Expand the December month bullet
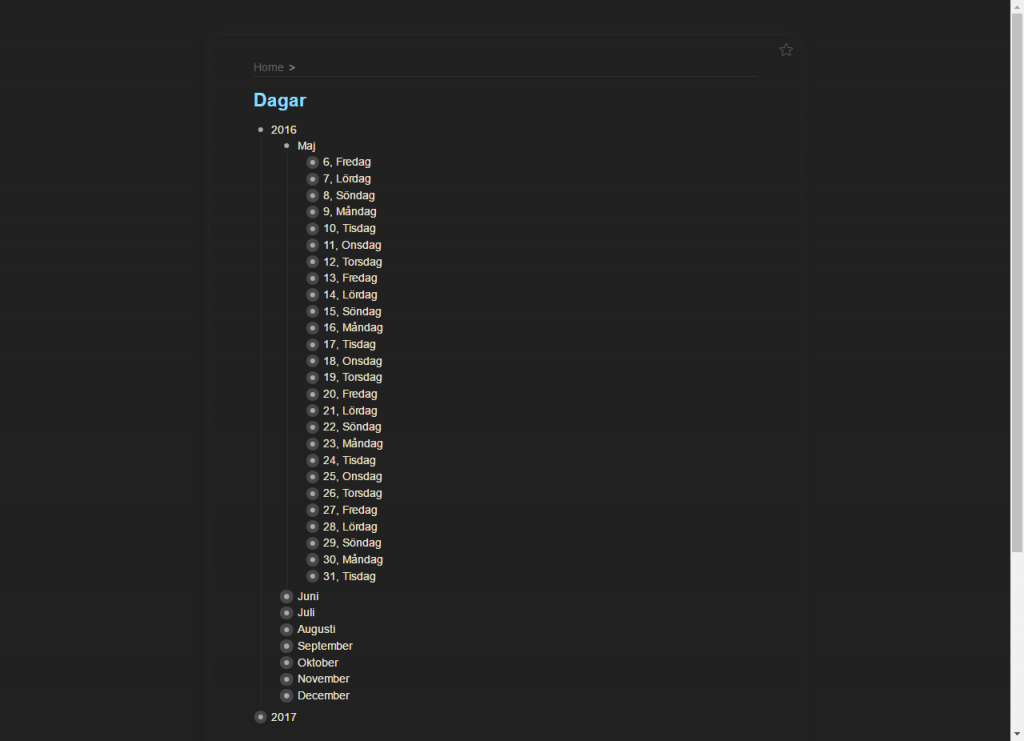The image size is (1024, 741). pyautogui.click(x=287, y=696)
